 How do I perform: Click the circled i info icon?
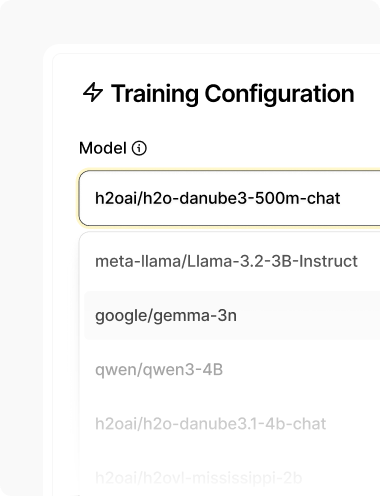point(139,148)
